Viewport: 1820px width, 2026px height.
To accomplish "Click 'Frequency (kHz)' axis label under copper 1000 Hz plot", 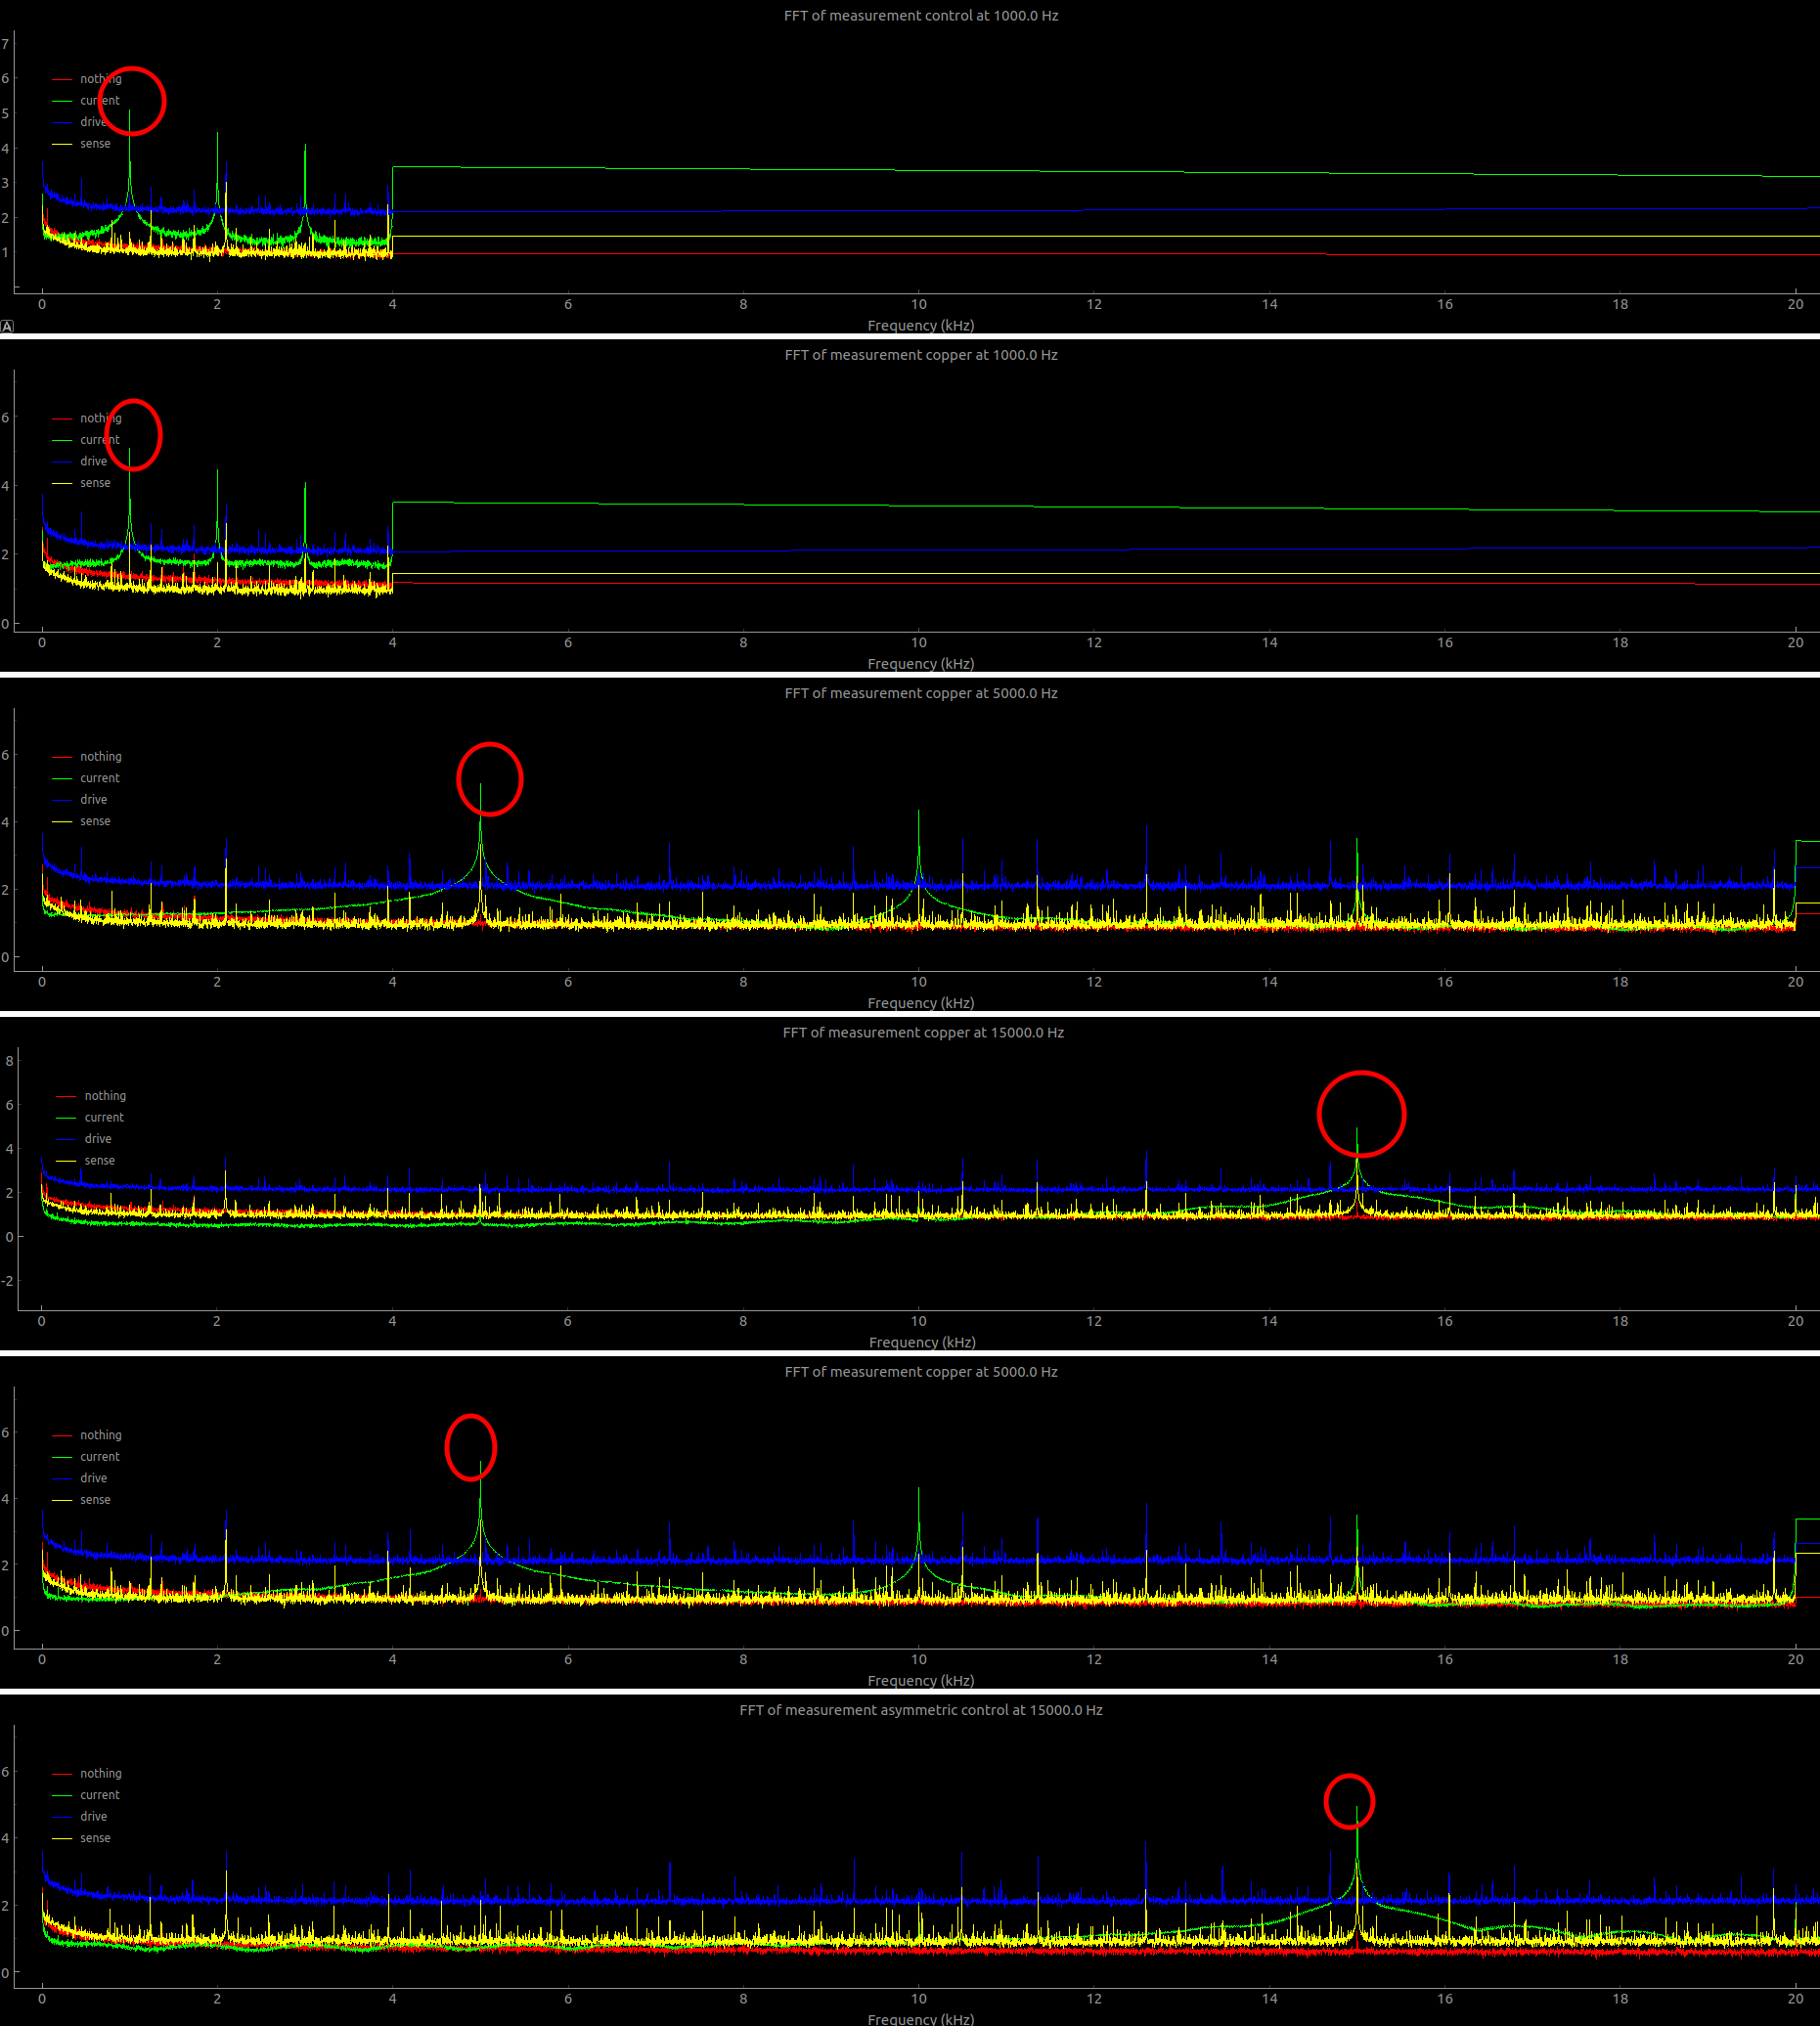I will click(x=920, y=664).
